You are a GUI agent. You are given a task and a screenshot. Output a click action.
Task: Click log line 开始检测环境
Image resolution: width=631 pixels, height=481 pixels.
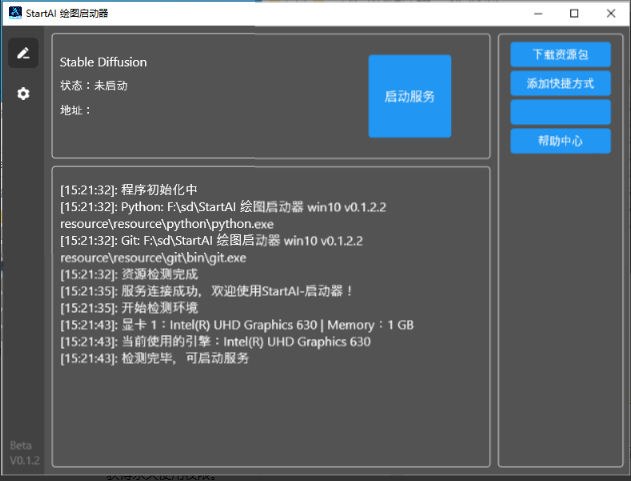coord(129,308)
